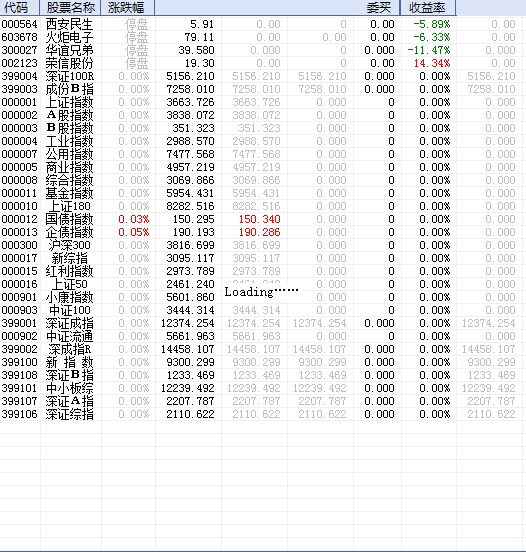526x552 pixels.
Task: Select the 深证B指 row name
Action: tap(69, 376)
